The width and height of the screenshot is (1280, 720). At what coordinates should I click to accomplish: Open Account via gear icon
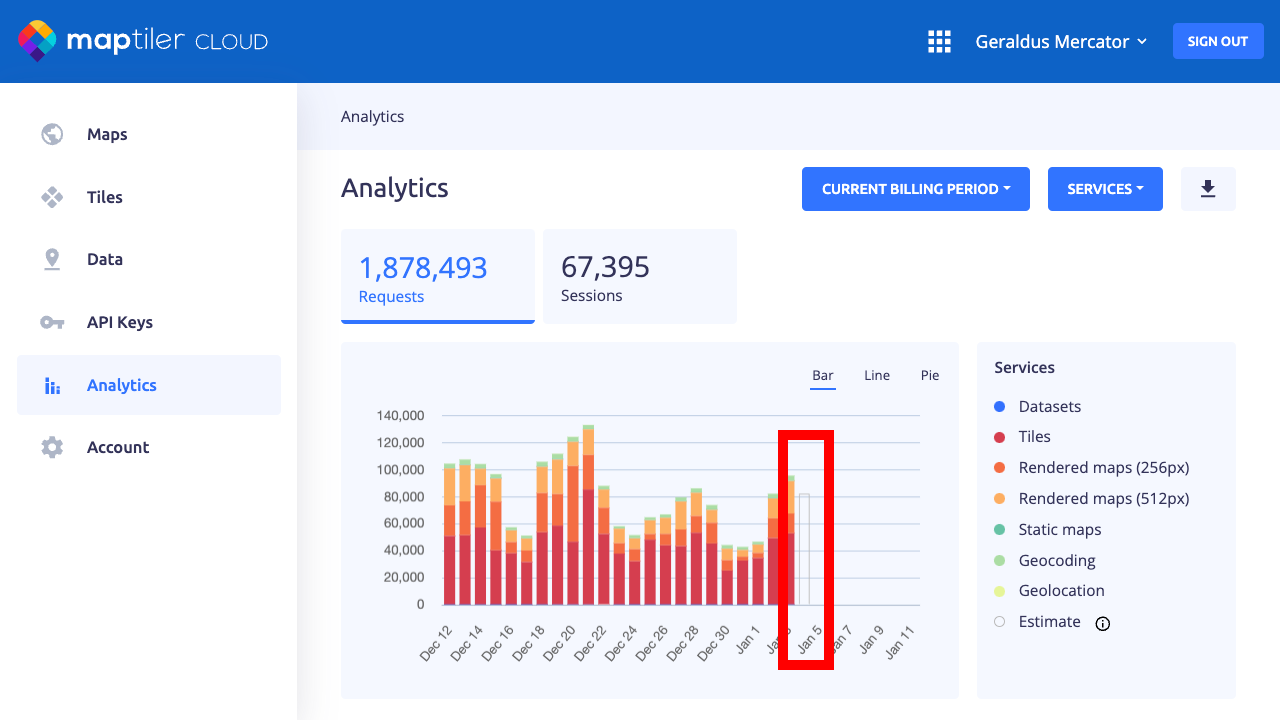click(x=52, y=447)
